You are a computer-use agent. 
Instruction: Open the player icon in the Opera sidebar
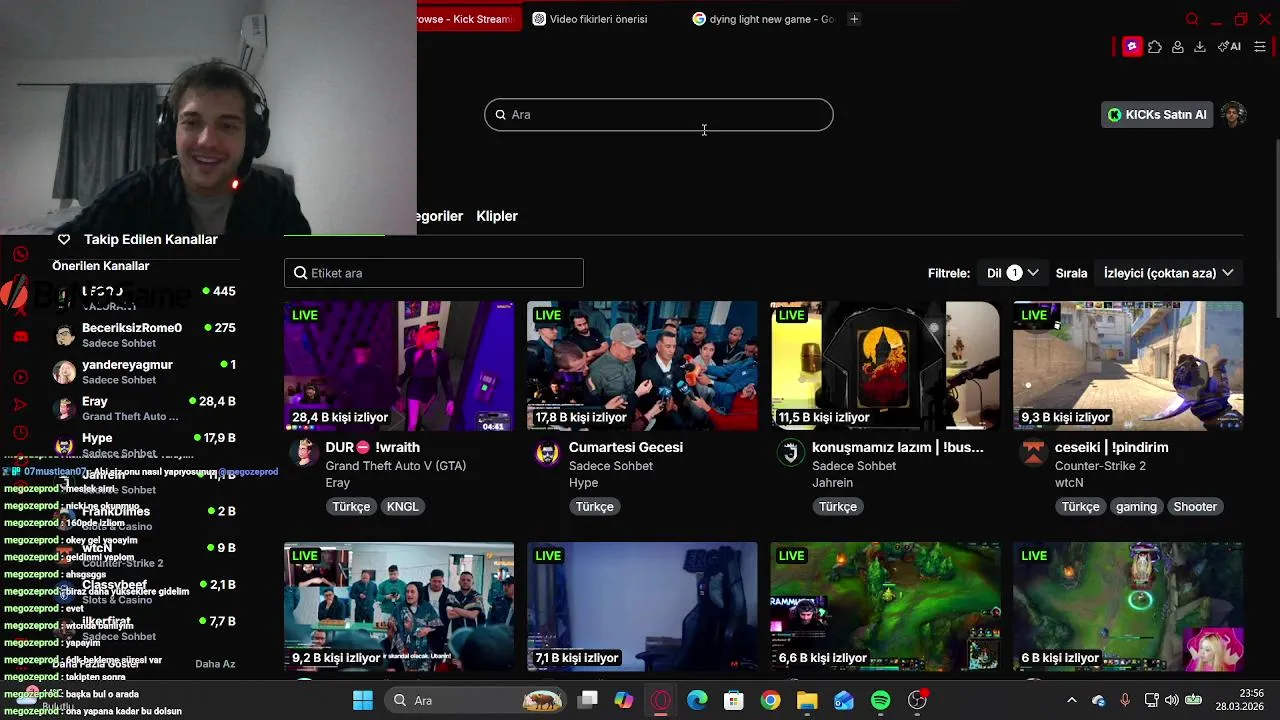pos(20,377)
